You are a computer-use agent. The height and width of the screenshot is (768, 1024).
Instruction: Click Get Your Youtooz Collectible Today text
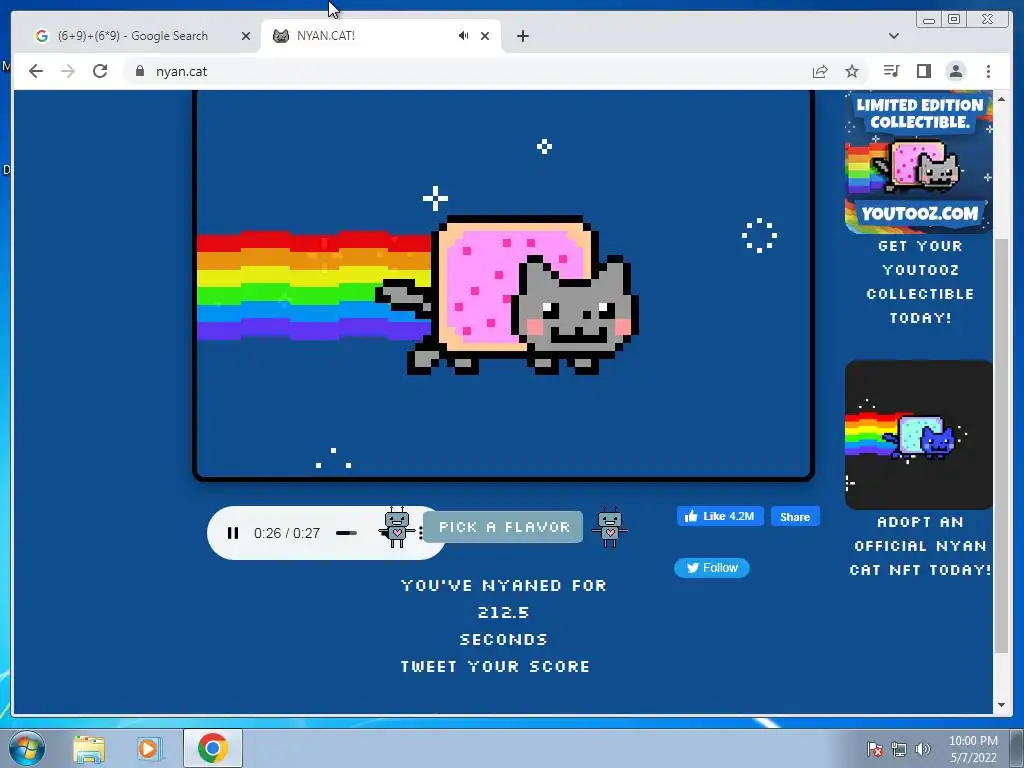click(920, 282)
